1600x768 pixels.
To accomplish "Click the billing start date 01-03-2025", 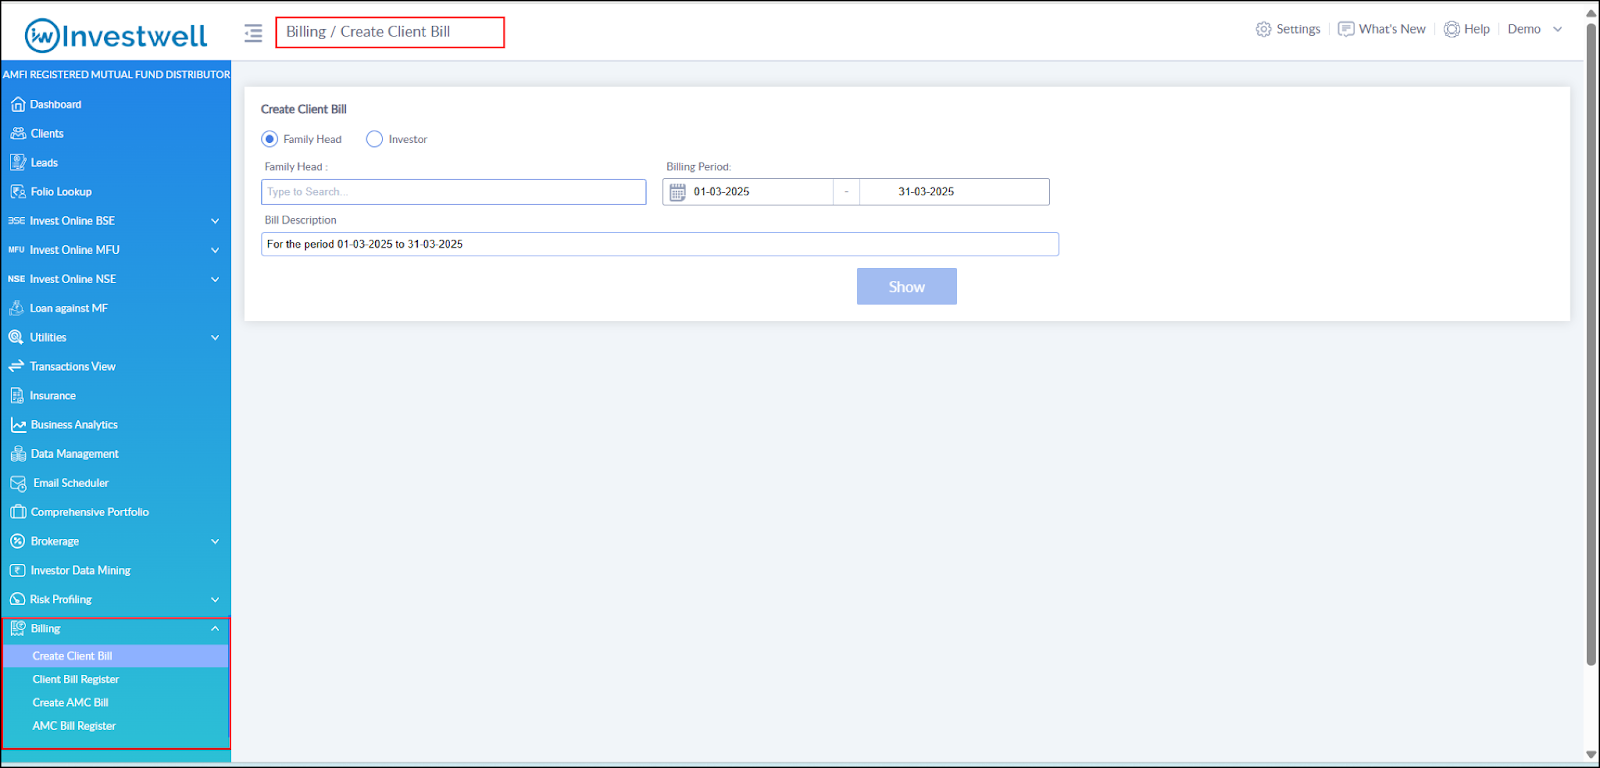I will click(722, 192).
